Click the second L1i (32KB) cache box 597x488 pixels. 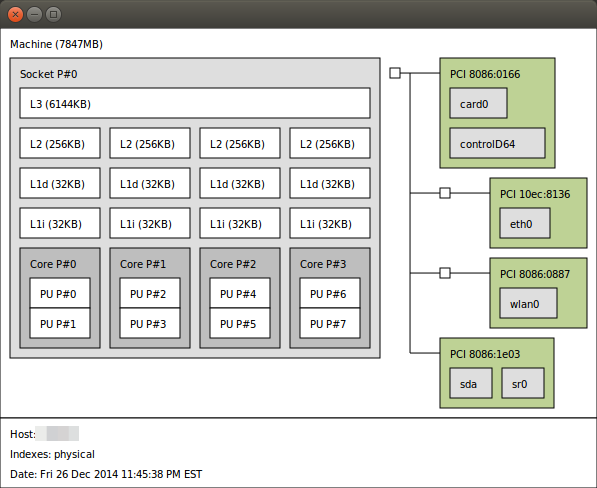click(x=150, y=223)
